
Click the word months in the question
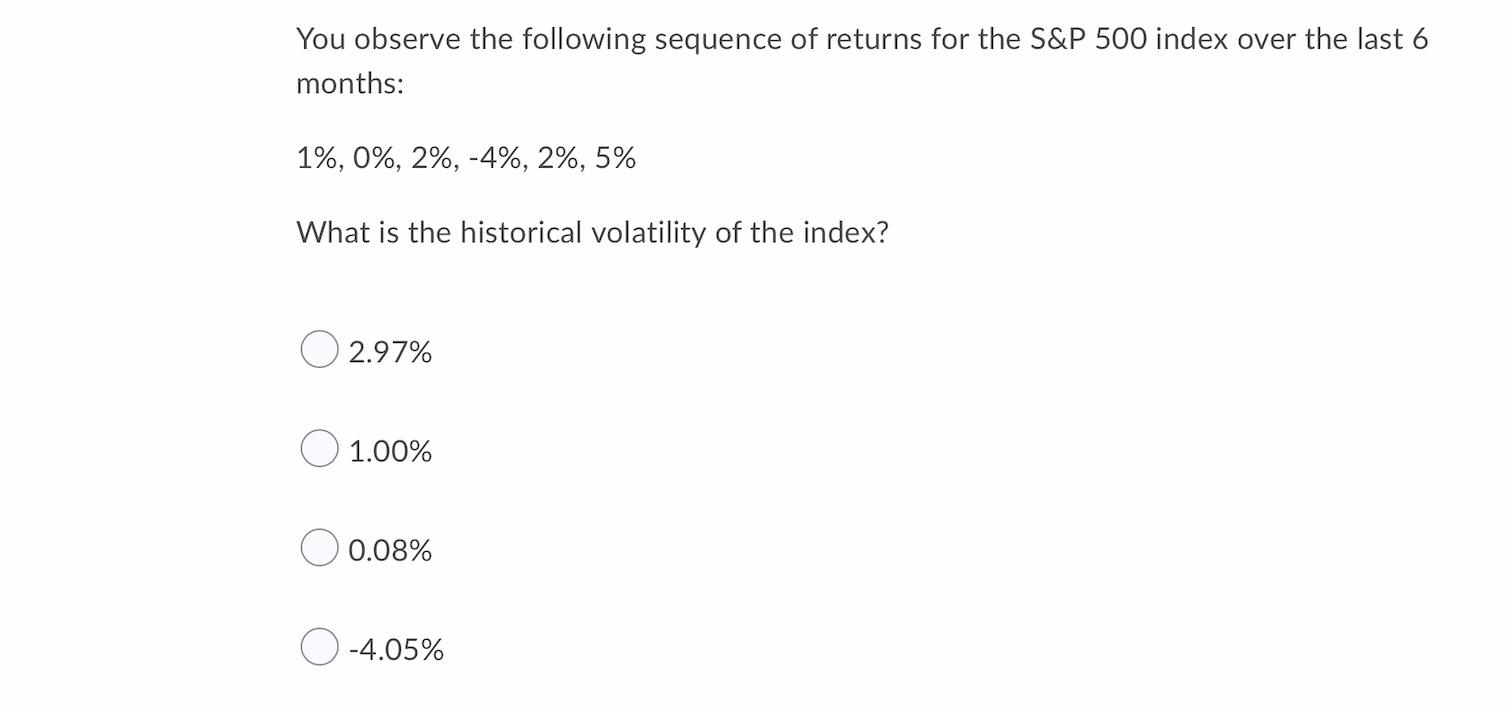tap(343, 84)
